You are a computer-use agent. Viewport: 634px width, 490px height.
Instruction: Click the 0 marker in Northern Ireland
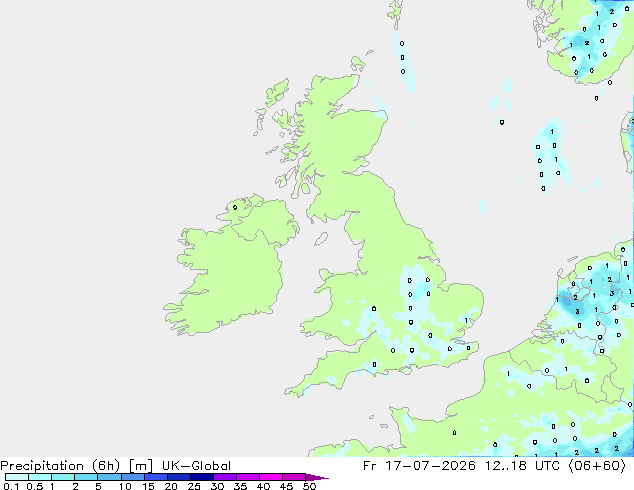pyautogui.click(x=235, y=207)
